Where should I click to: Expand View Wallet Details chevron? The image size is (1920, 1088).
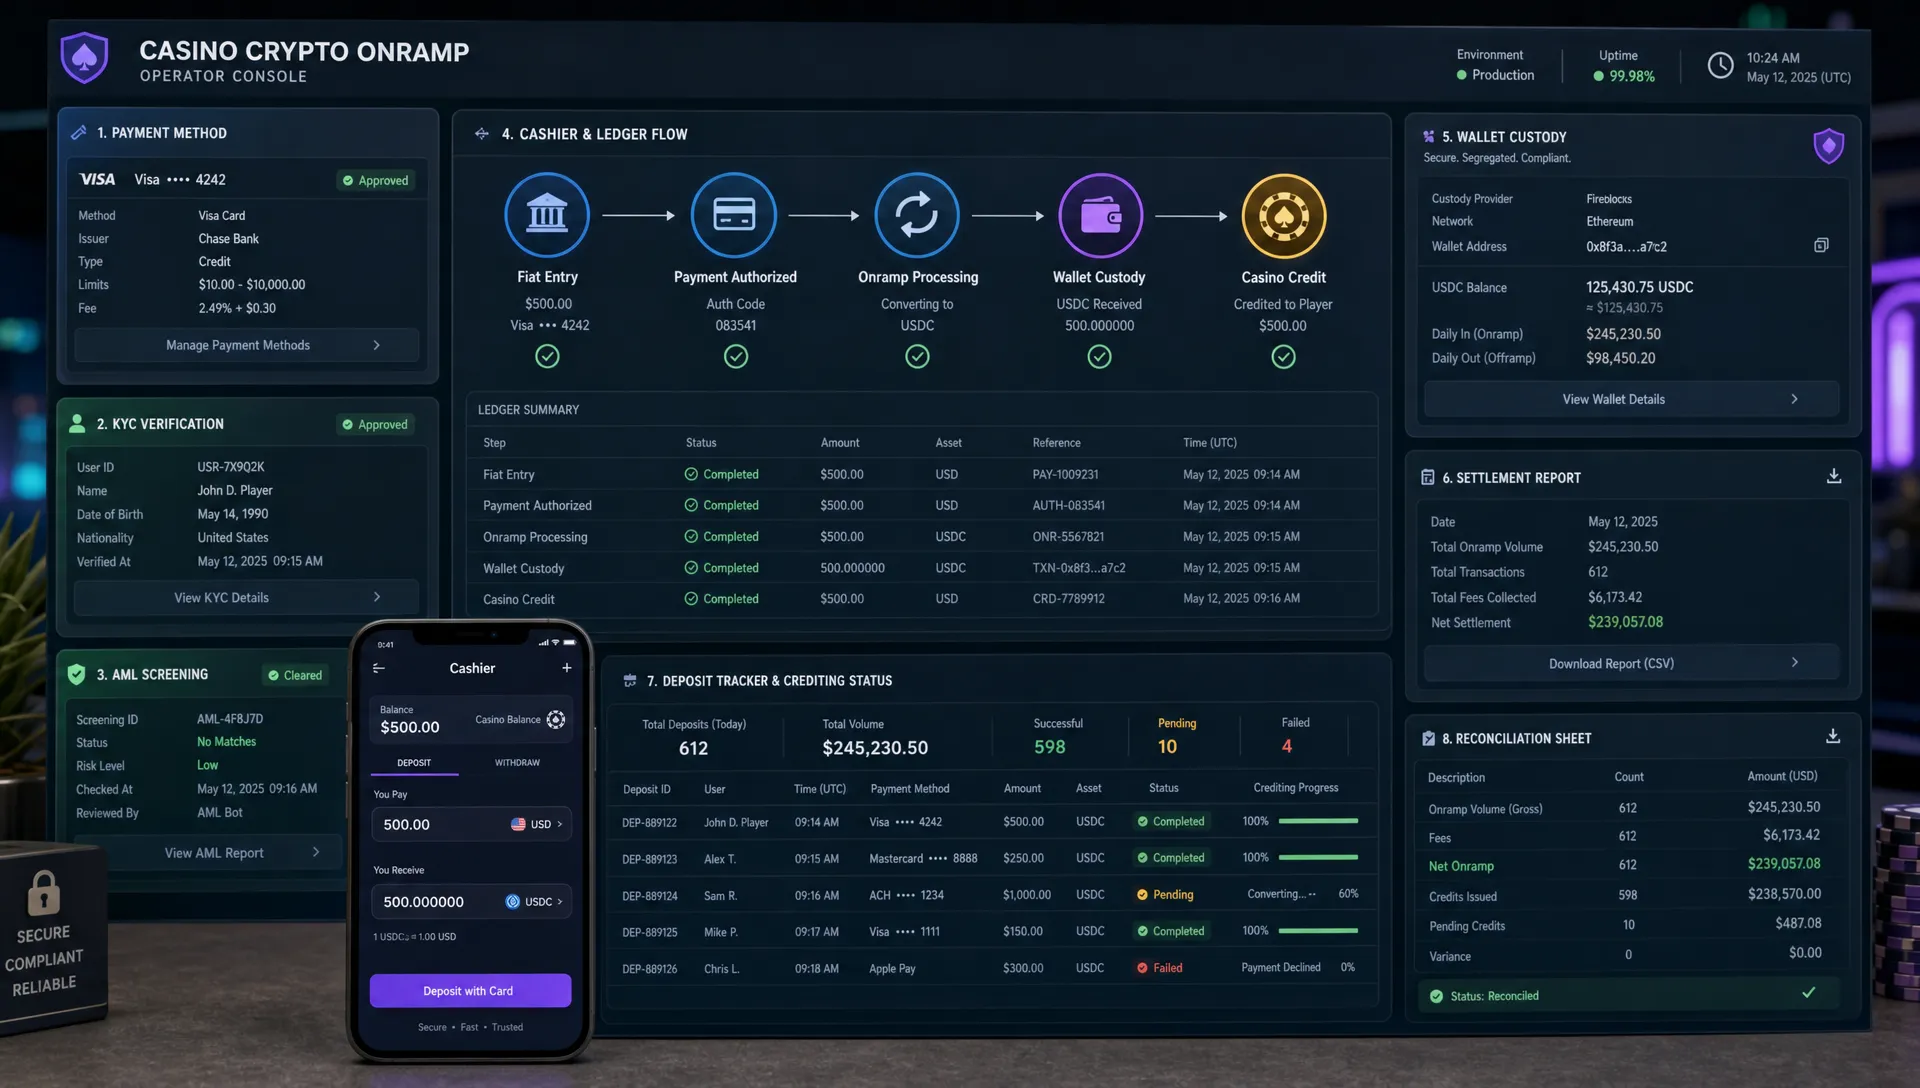pyautogui.click(x=1794, y=399)
